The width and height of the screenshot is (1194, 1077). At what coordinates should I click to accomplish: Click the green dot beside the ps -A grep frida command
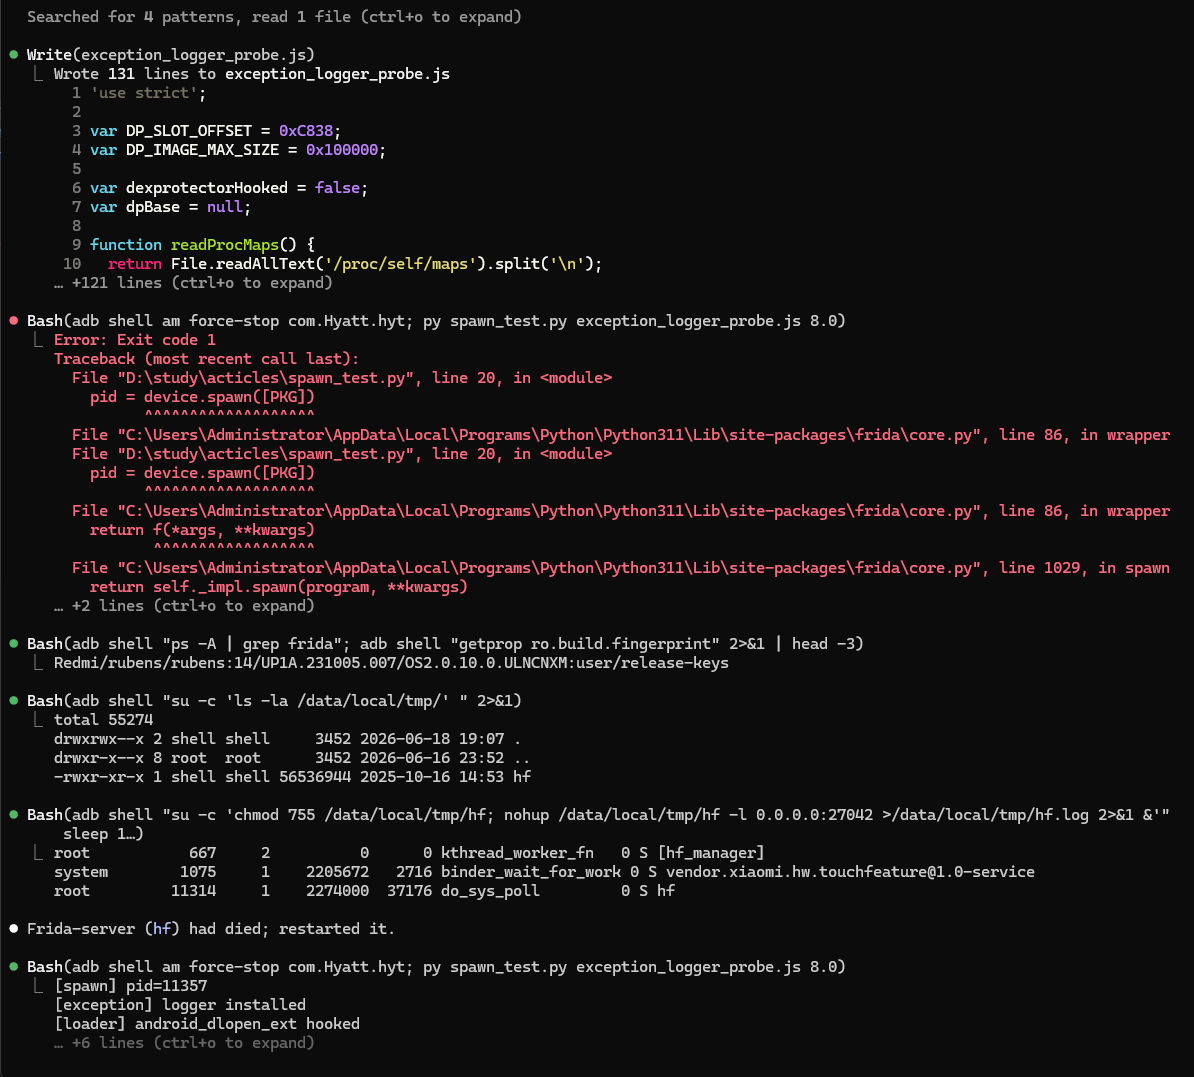pos(14,644)
